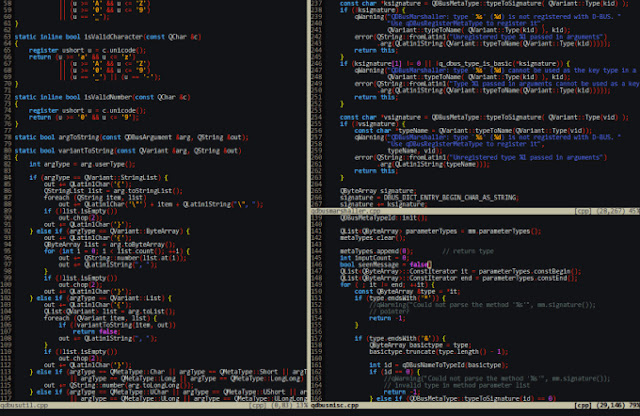Click the argToString prototype line
This screenshot has width=640, height=416.
click(x=131, y=137)
